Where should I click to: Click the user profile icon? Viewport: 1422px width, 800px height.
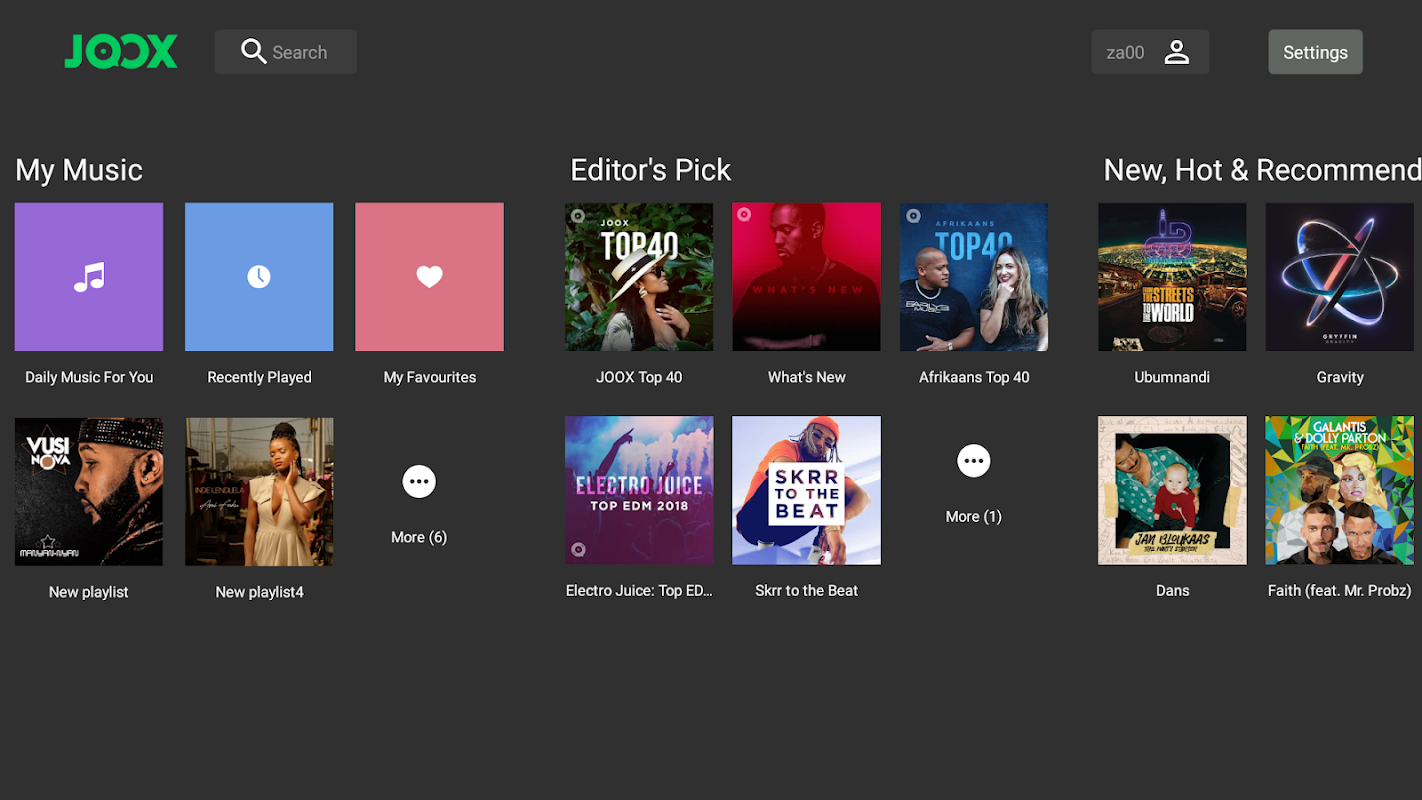point(1177,52)
